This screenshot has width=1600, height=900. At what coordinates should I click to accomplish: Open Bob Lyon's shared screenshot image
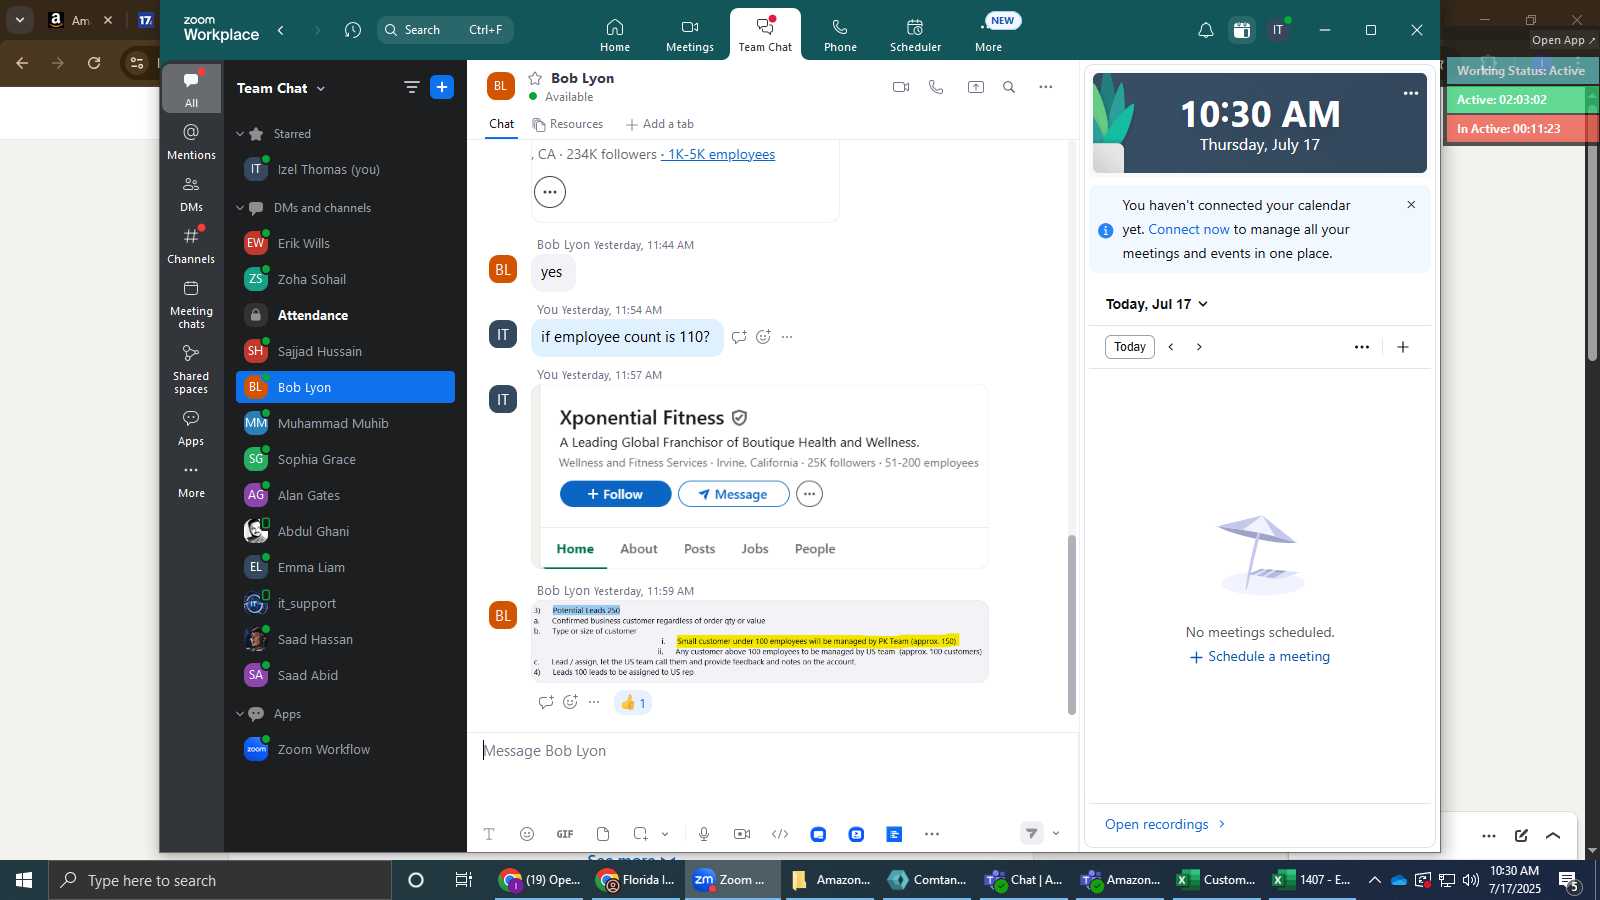pos(760,641)
